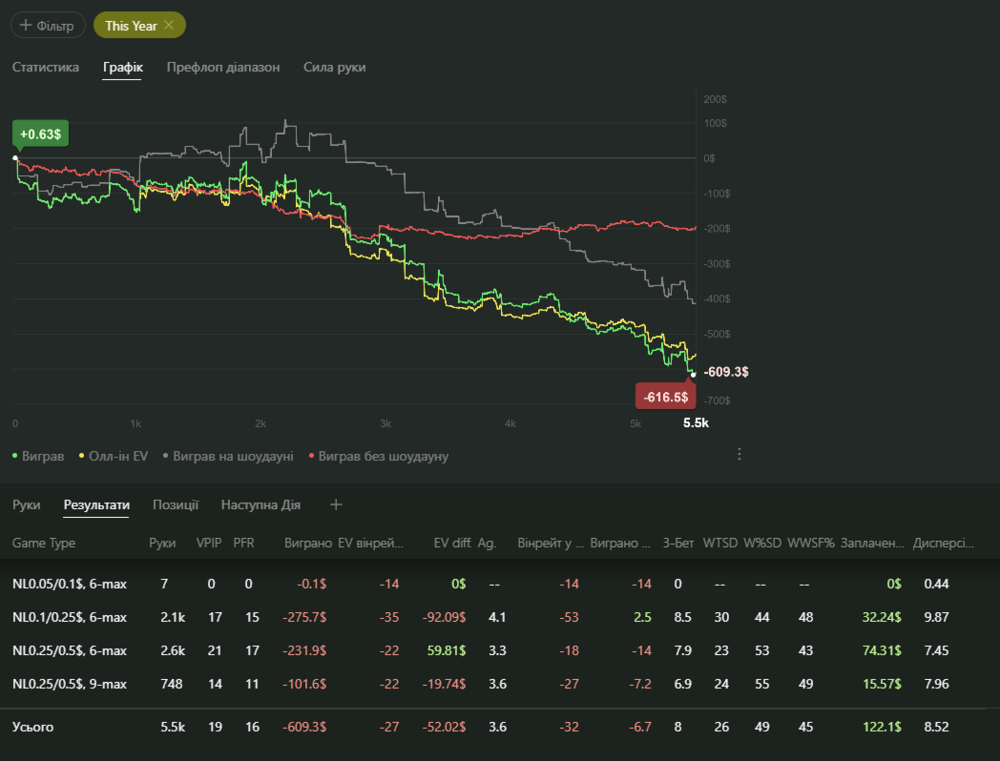Switch to the Руки bottom tab
Viewport: 1000px width, 761px height.
click(x=26, y=505)
